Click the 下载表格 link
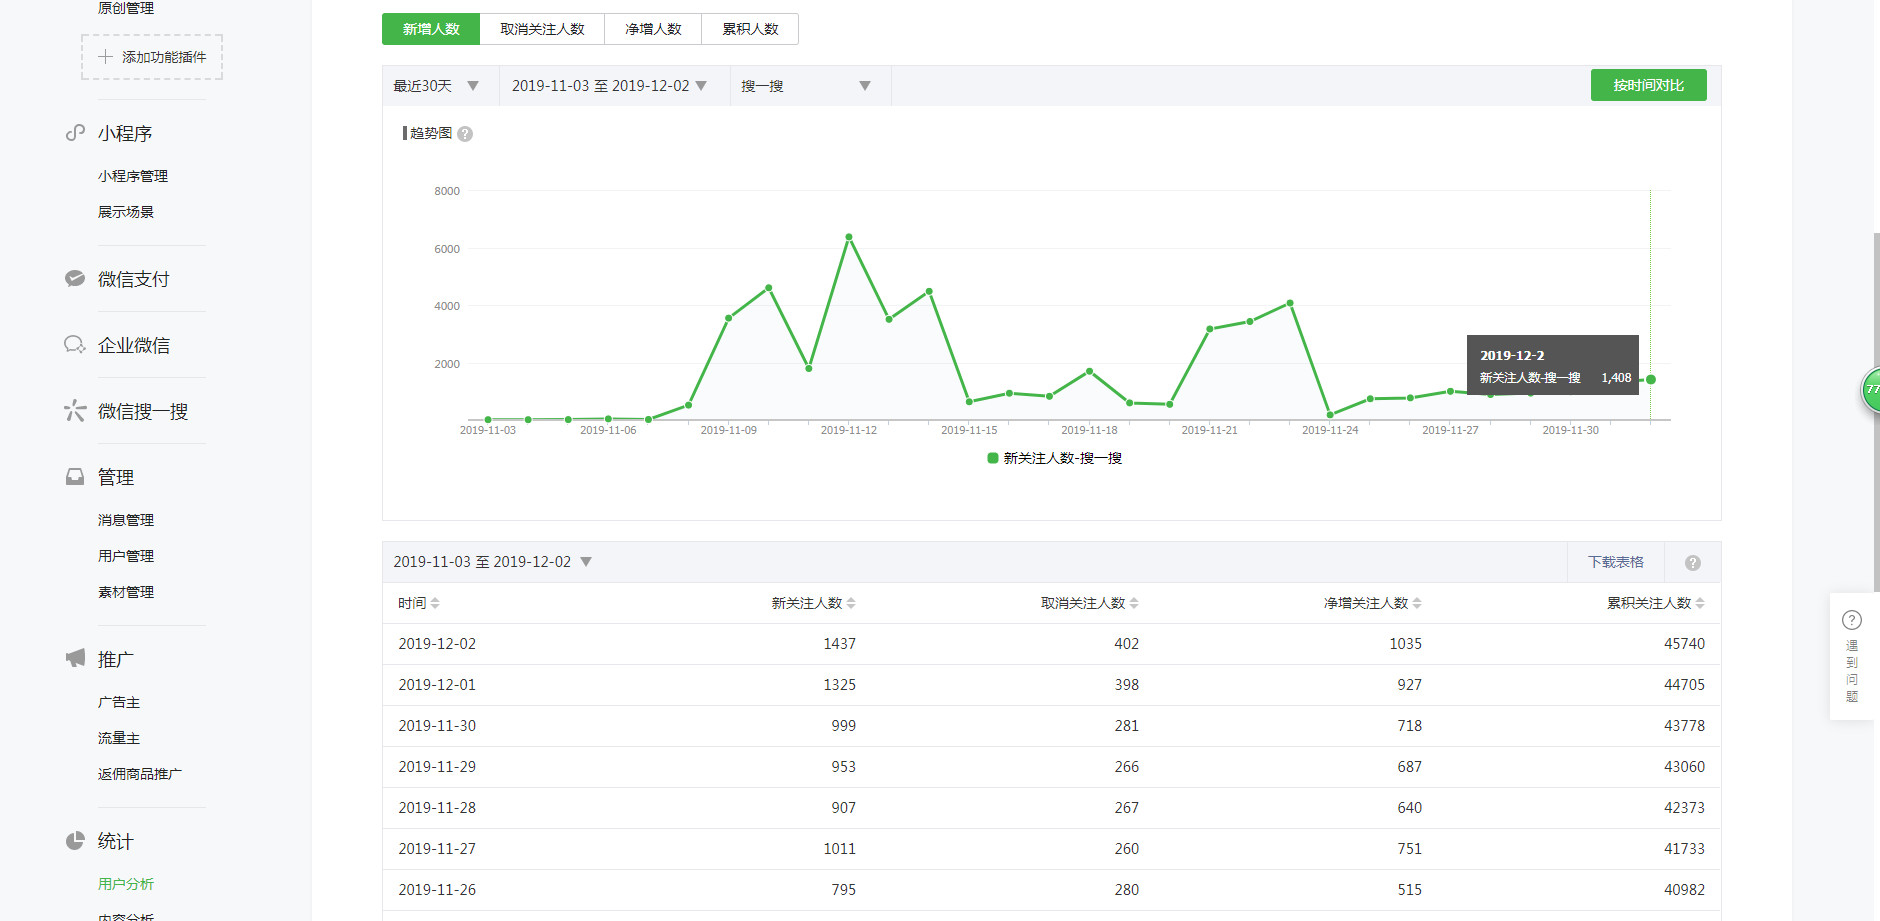Screen dimensions: 1880x921 1615,562
